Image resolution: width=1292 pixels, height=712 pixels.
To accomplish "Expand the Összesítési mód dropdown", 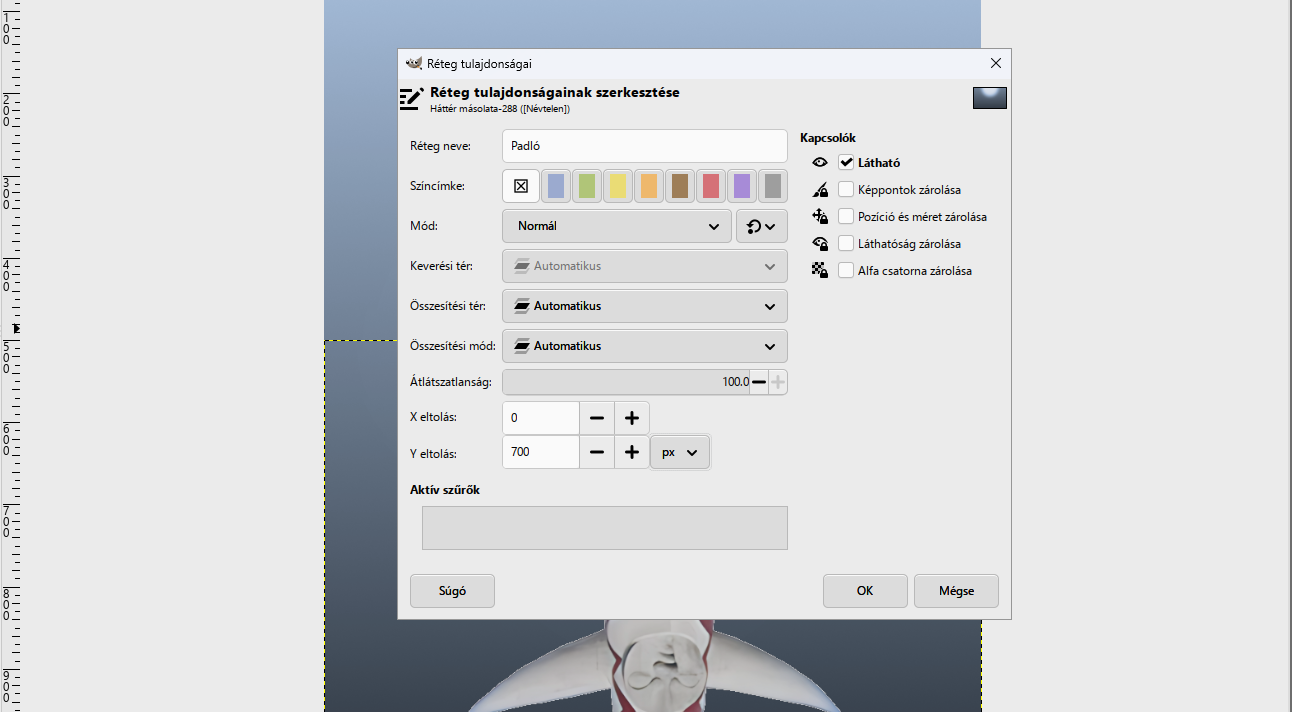I will pos(645,346).
